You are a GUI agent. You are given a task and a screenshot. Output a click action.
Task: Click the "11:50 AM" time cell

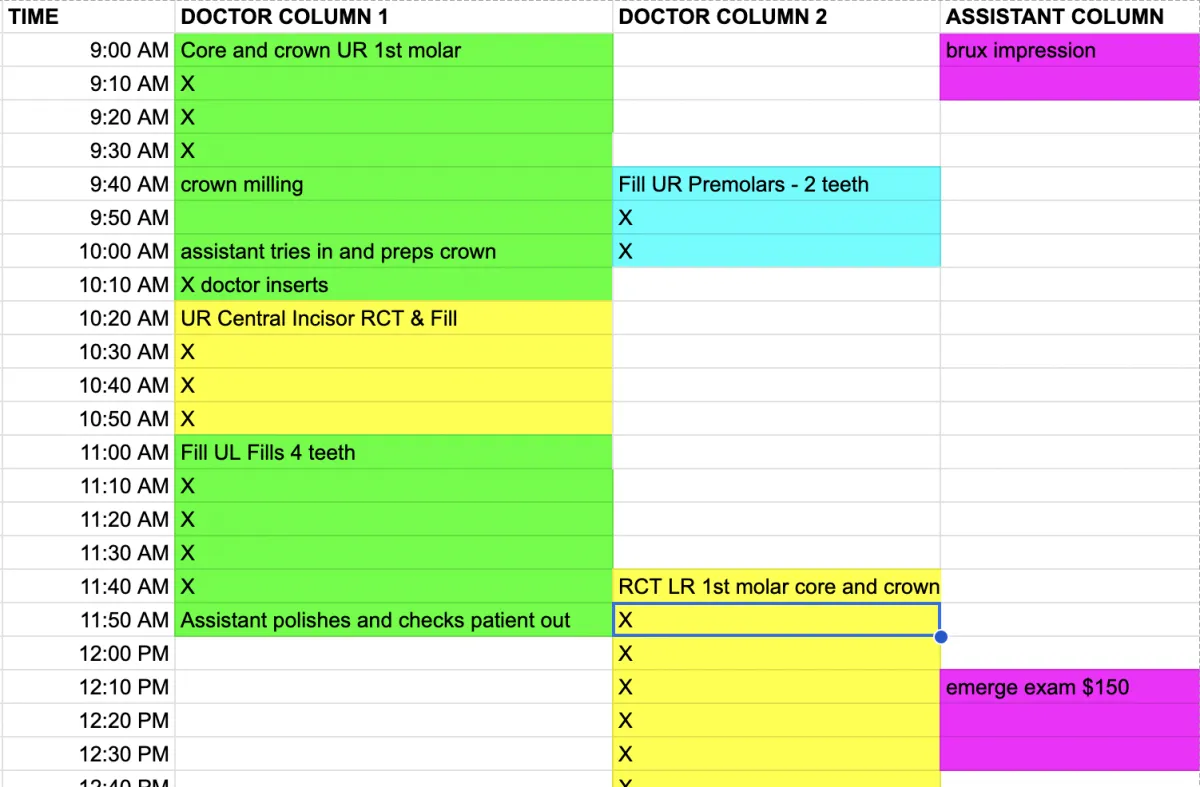(x=88, y=620)
